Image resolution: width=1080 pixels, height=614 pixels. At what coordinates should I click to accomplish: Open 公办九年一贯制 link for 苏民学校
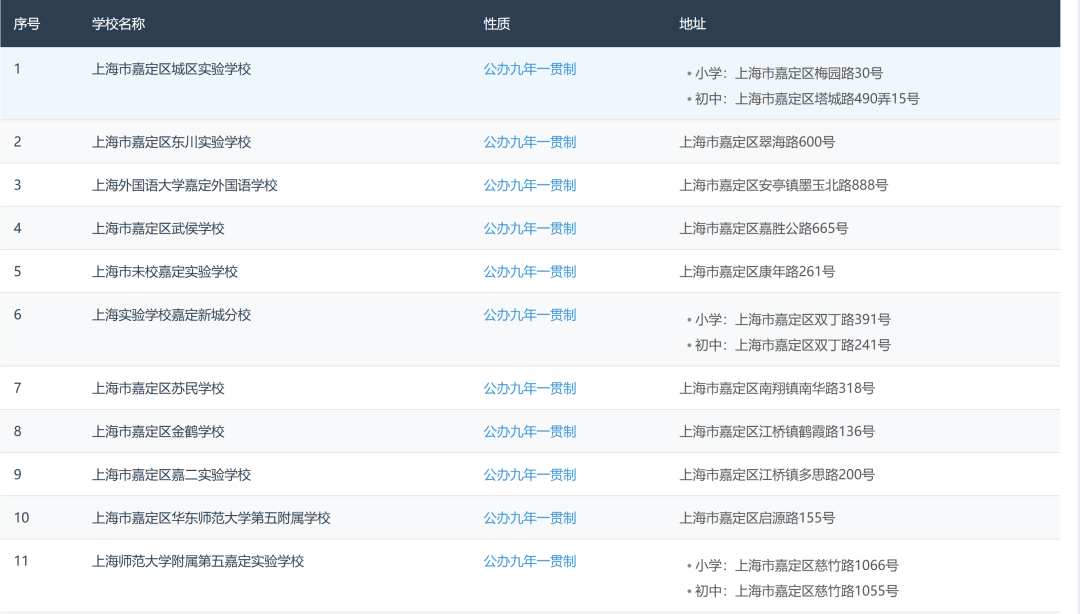[530, 389]
